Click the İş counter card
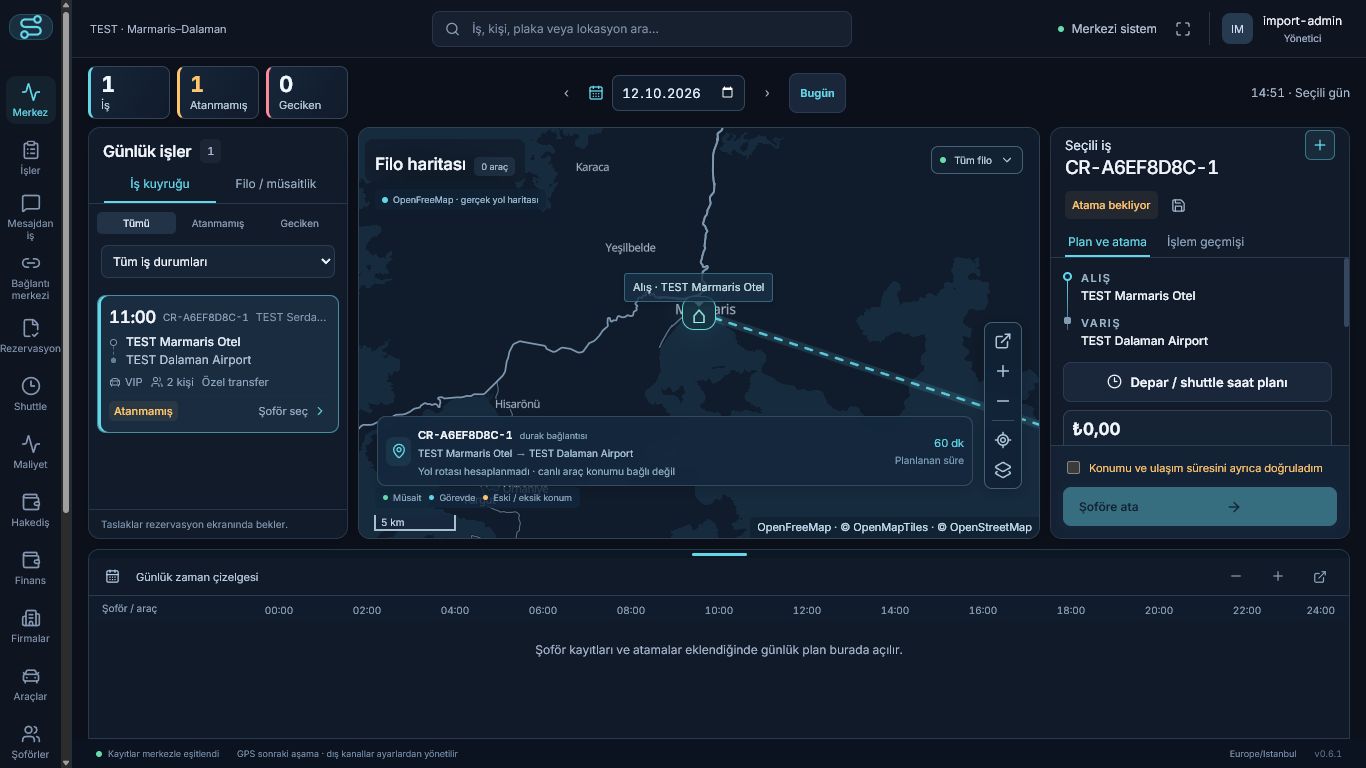Viewport: 1366px width, 768px height. tap(129, 93)
